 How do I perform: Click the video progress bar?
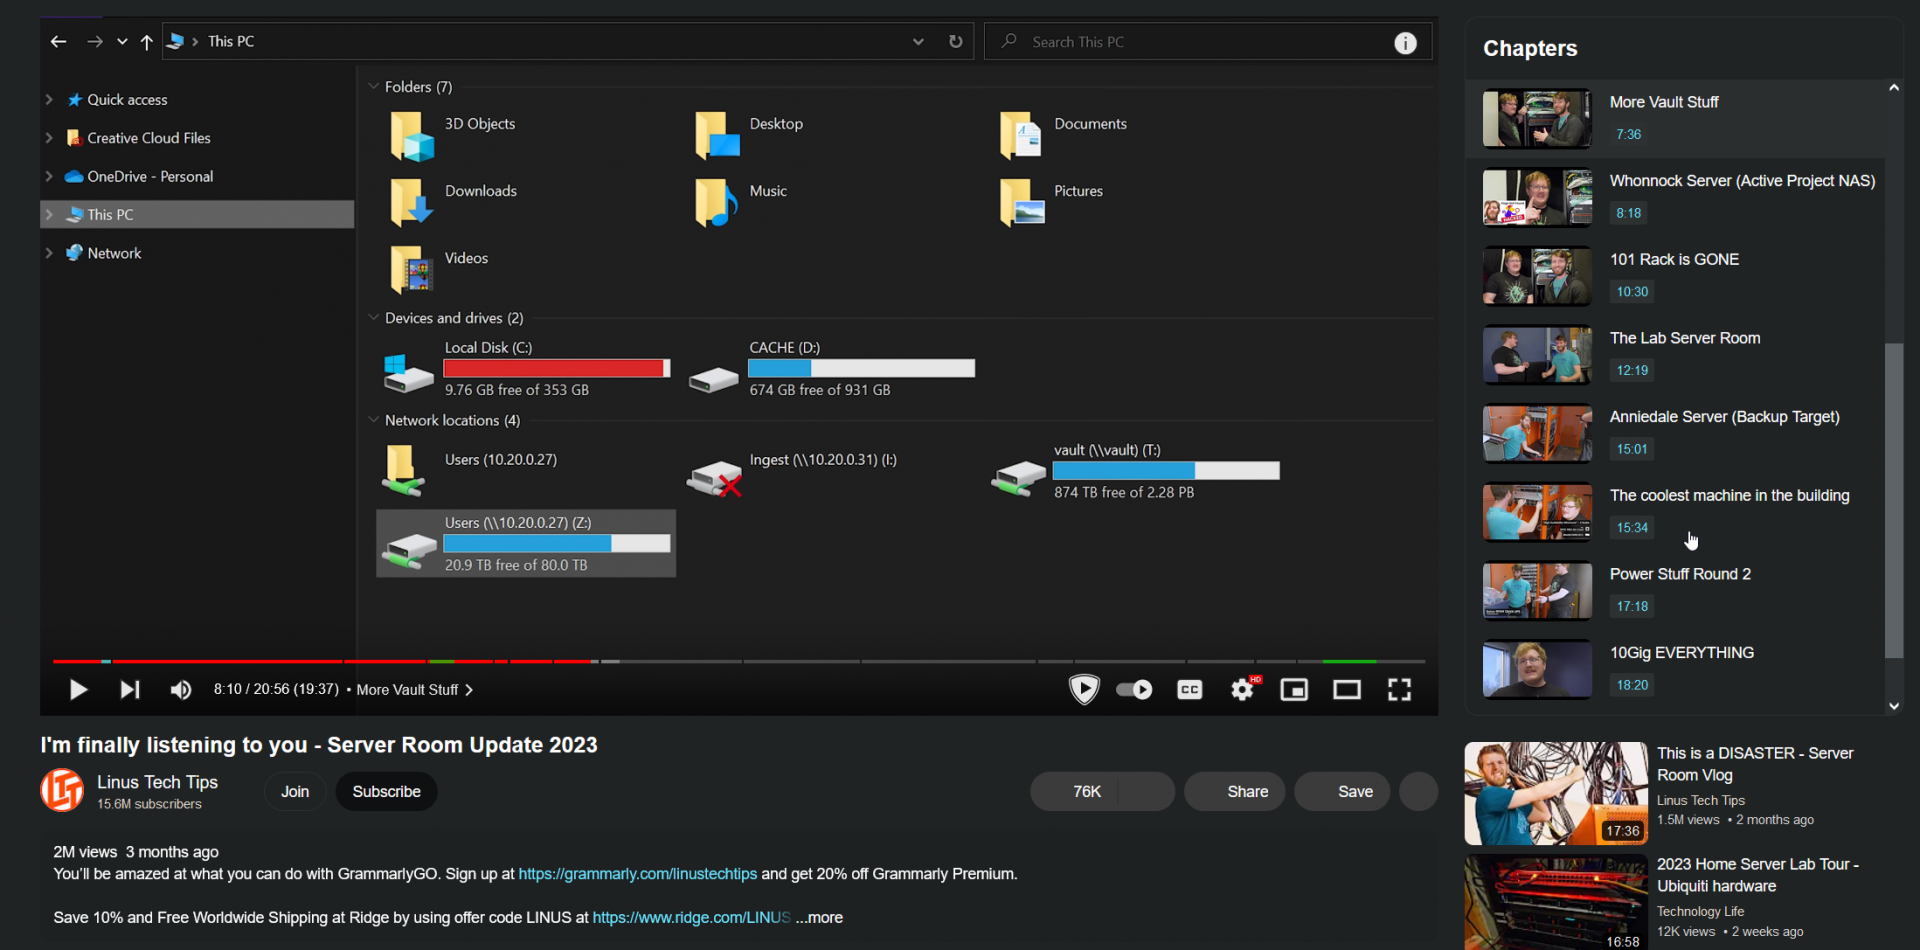point(739,661)
